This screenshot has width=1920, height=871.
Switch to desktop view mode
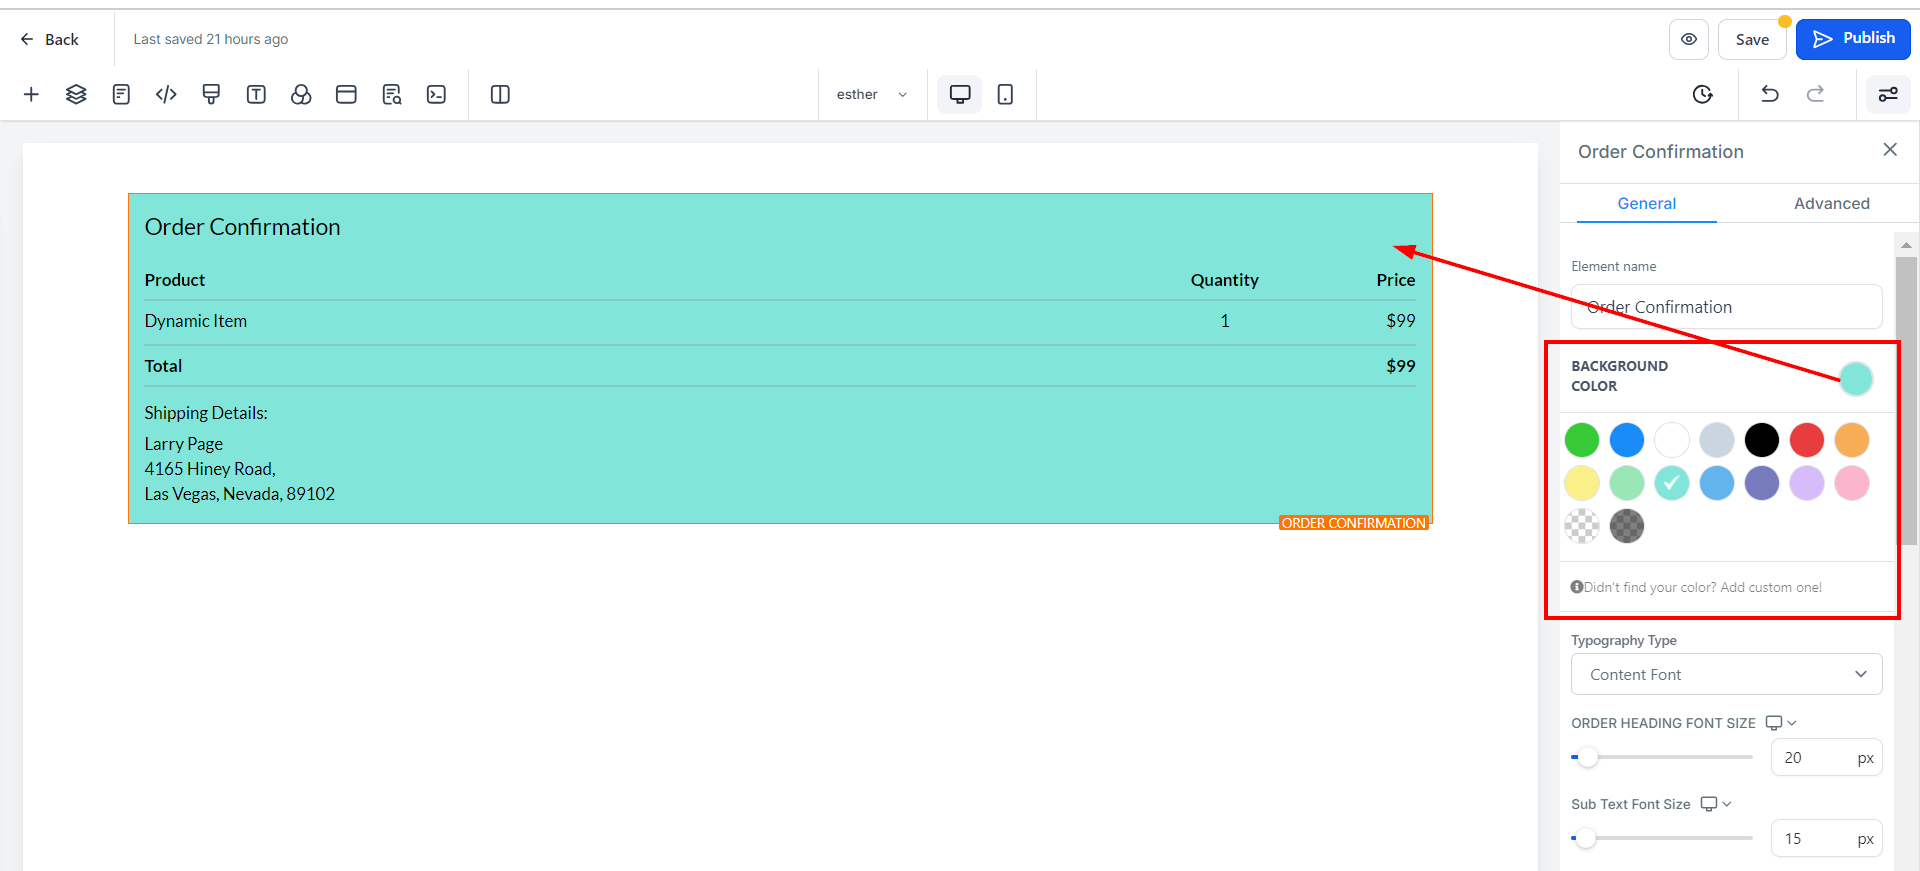pos(959,94)
